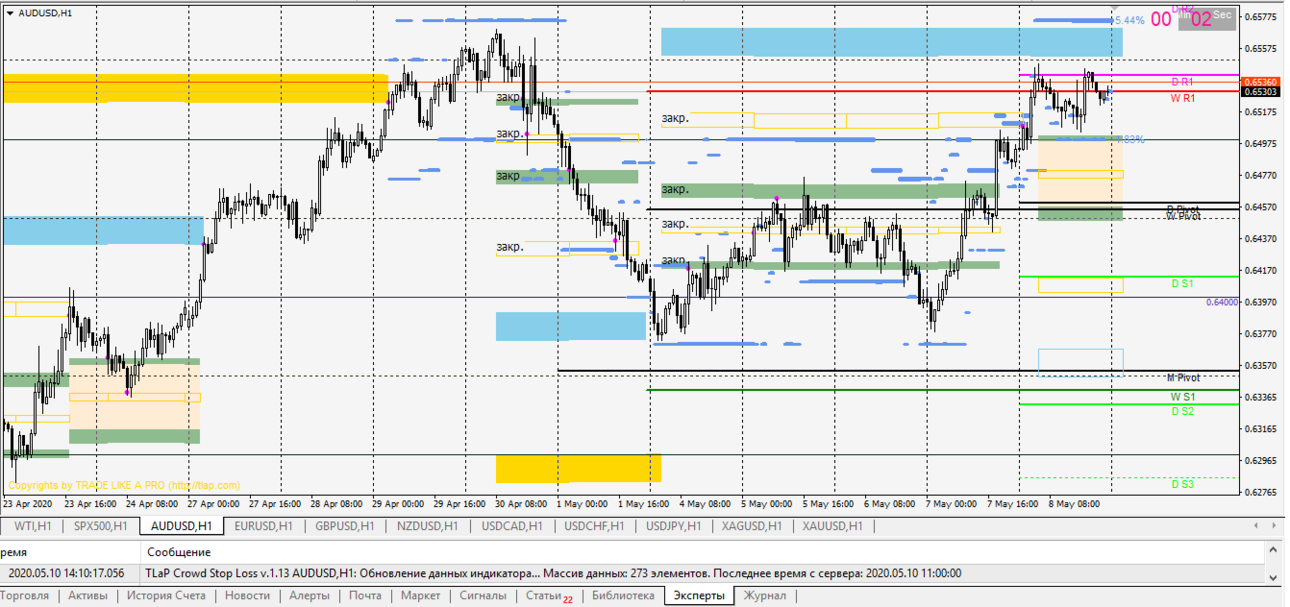Viewport: 1290px width, 607px height.
Task: Click the D S2 support level label
Action: 1182,411
